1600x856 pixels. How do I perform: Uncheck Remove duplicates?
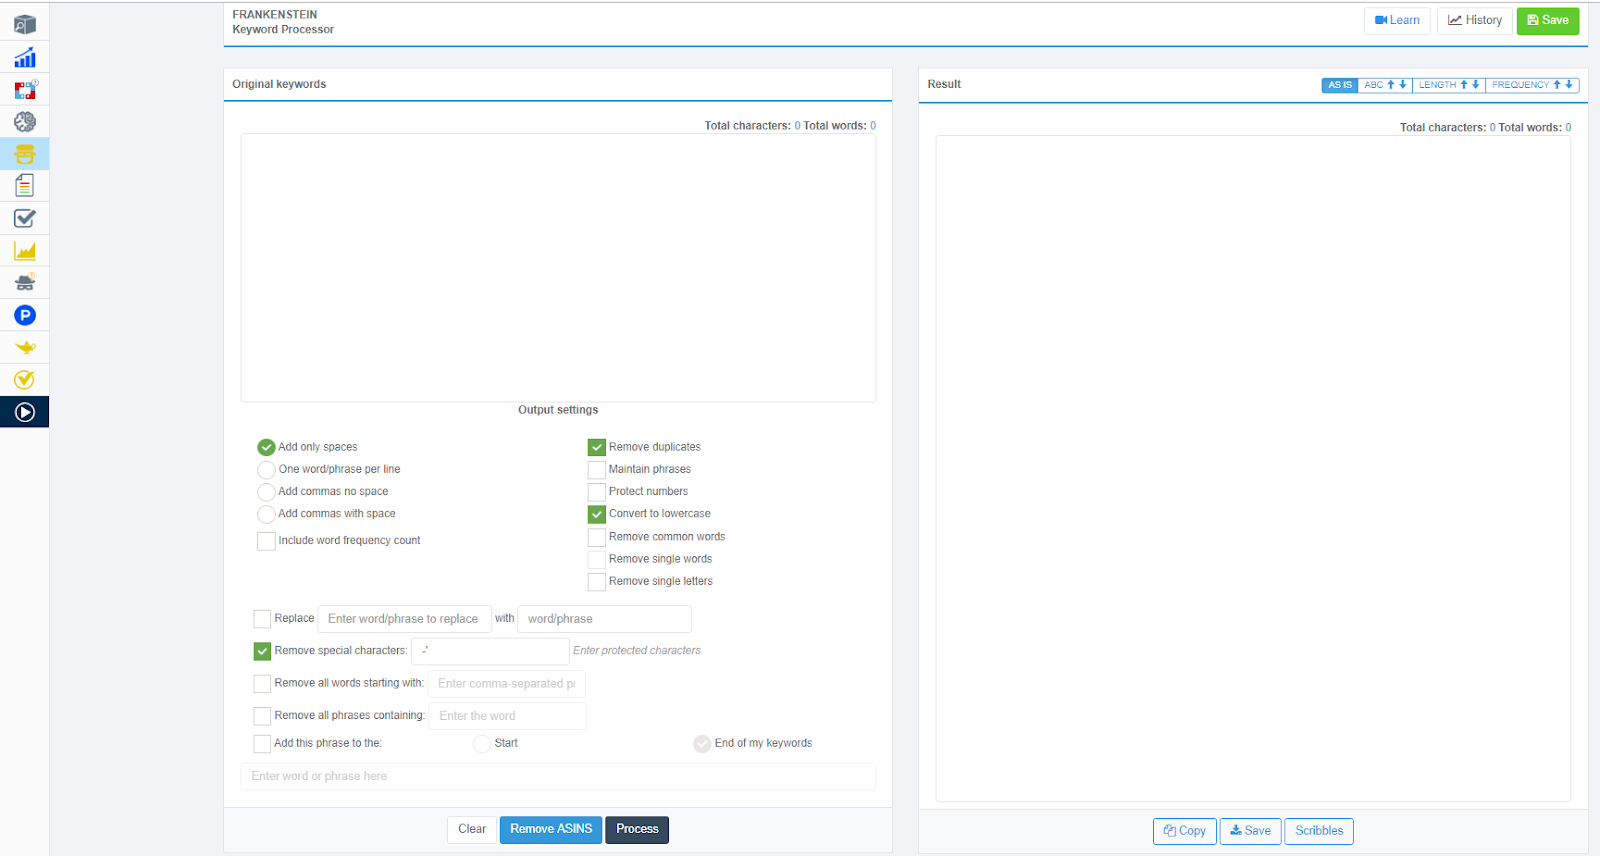tap(597, 447)
